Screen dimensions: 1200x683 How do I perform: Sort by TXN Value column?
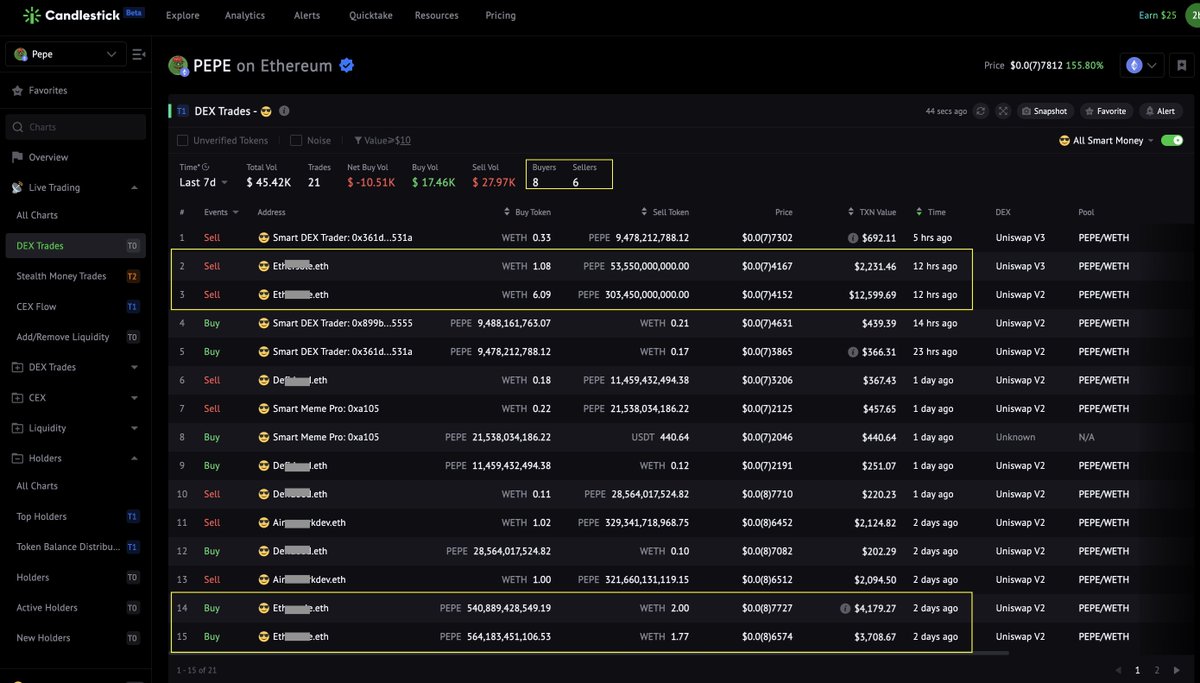851,212
